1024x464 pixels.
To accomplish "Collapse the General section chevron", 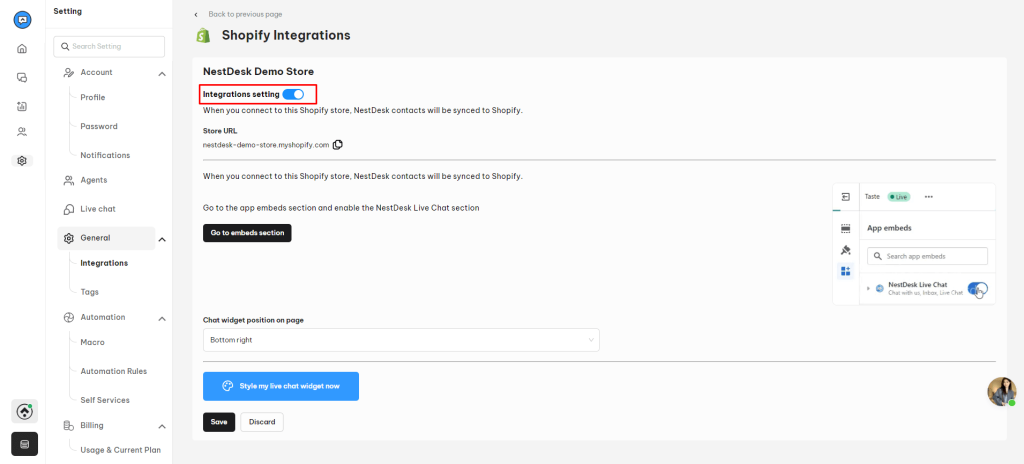I will [x=162, y=240].
